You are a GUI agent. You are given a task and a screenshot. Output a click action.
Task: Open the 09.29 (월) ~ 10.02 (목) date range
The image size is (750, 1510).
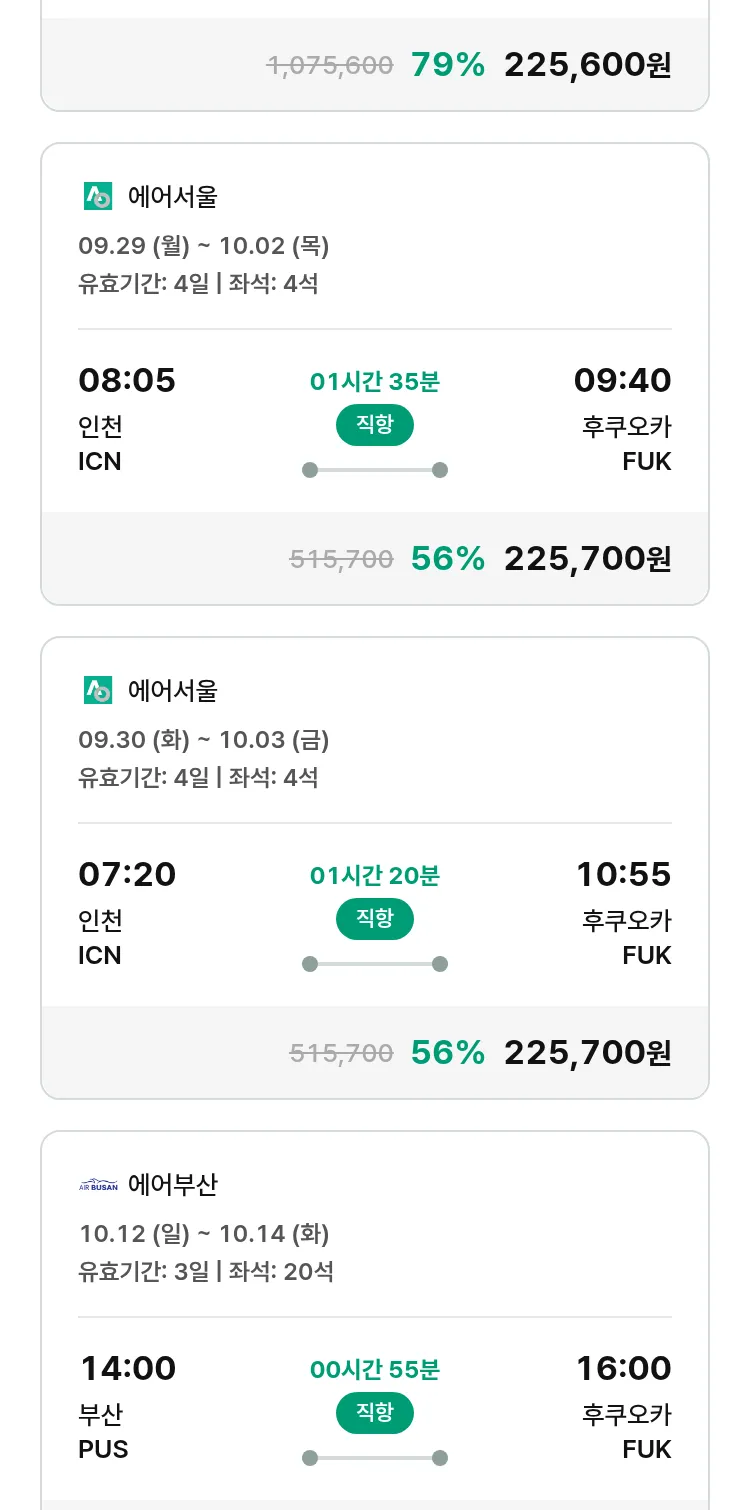[204, 246]
